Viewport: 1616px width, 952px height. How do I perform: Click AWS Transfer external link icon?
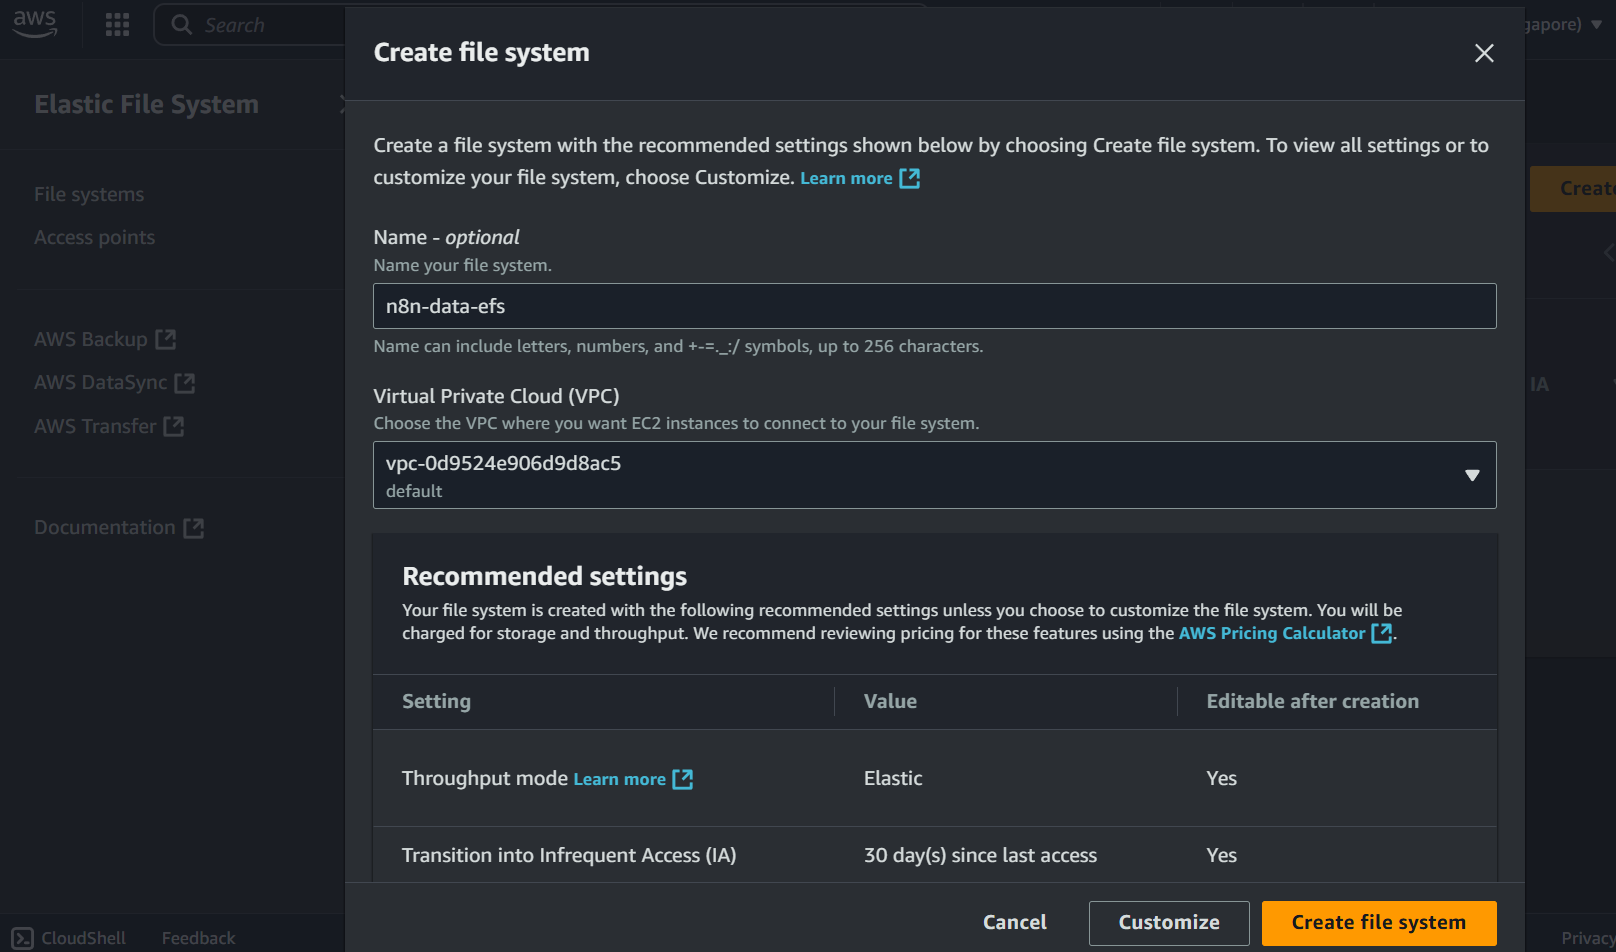tap(174, 427)
